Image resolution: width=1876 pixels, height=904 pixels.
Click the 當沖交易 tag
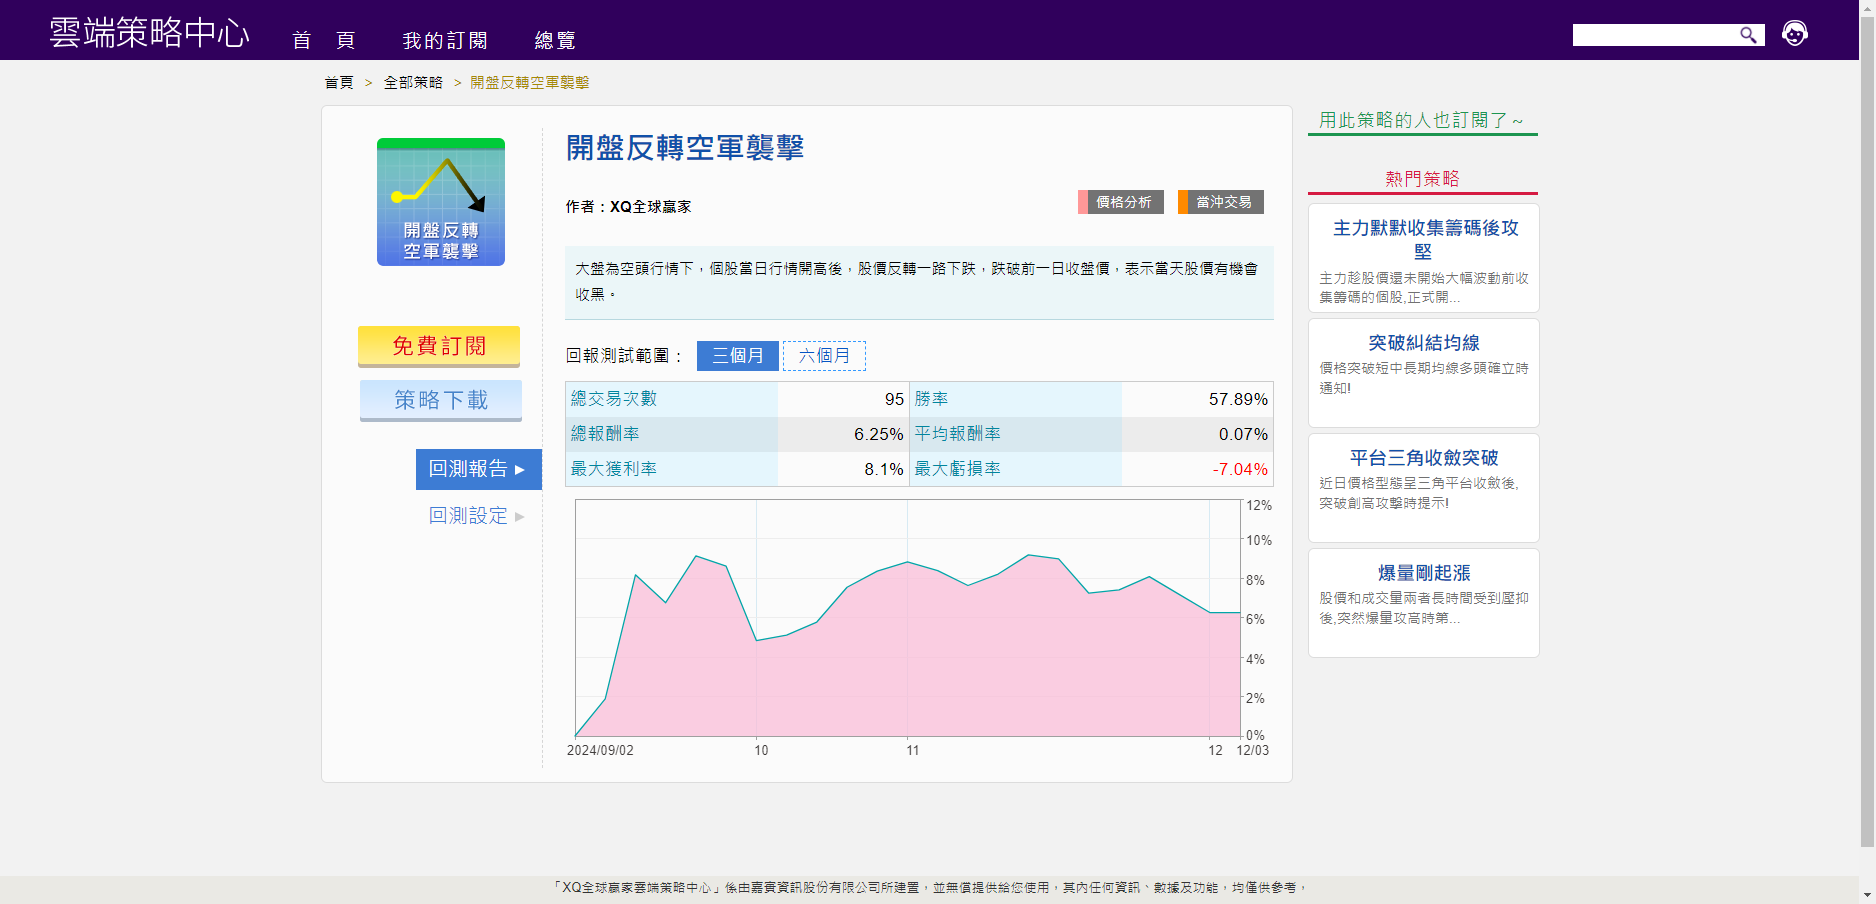(1222, 202)
